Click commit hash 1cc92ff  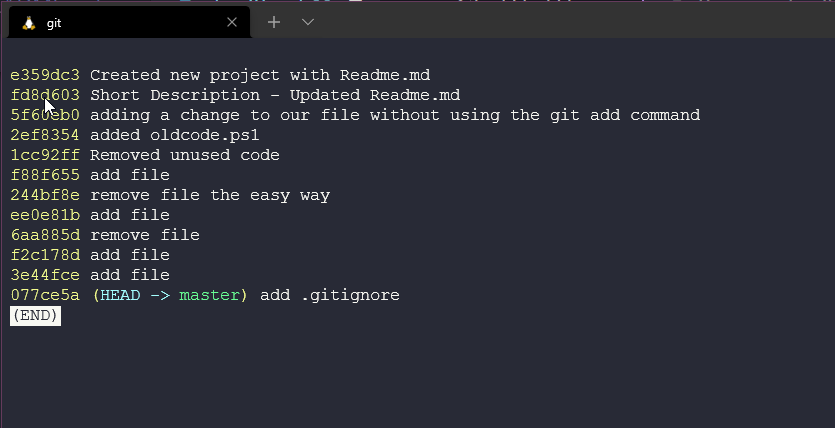coord(45,155)
